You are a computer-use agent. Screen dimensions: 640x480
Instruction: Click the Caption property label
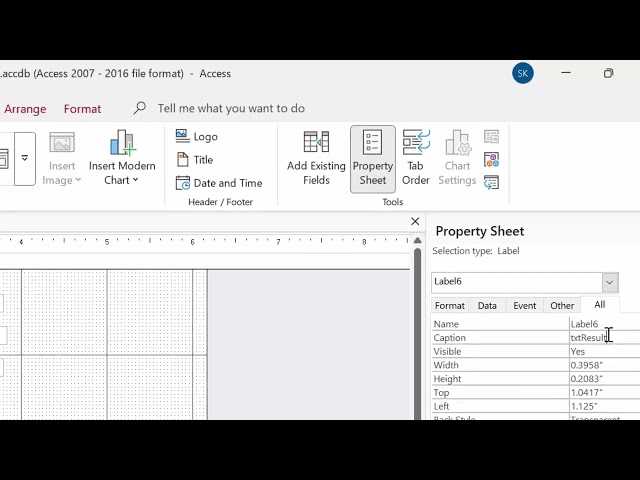pos(449,338)
